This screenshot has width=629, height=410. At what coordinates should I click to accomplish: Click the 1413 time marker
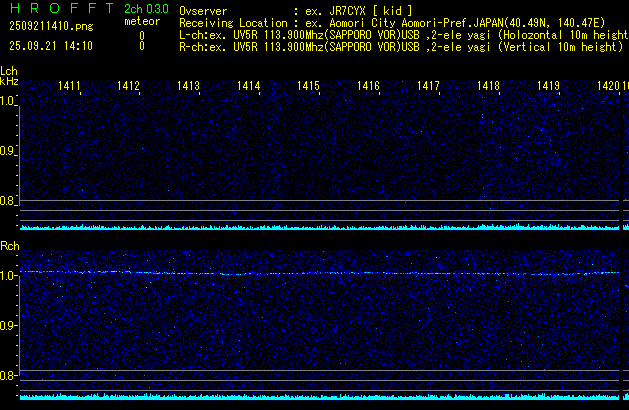(189, 87)
